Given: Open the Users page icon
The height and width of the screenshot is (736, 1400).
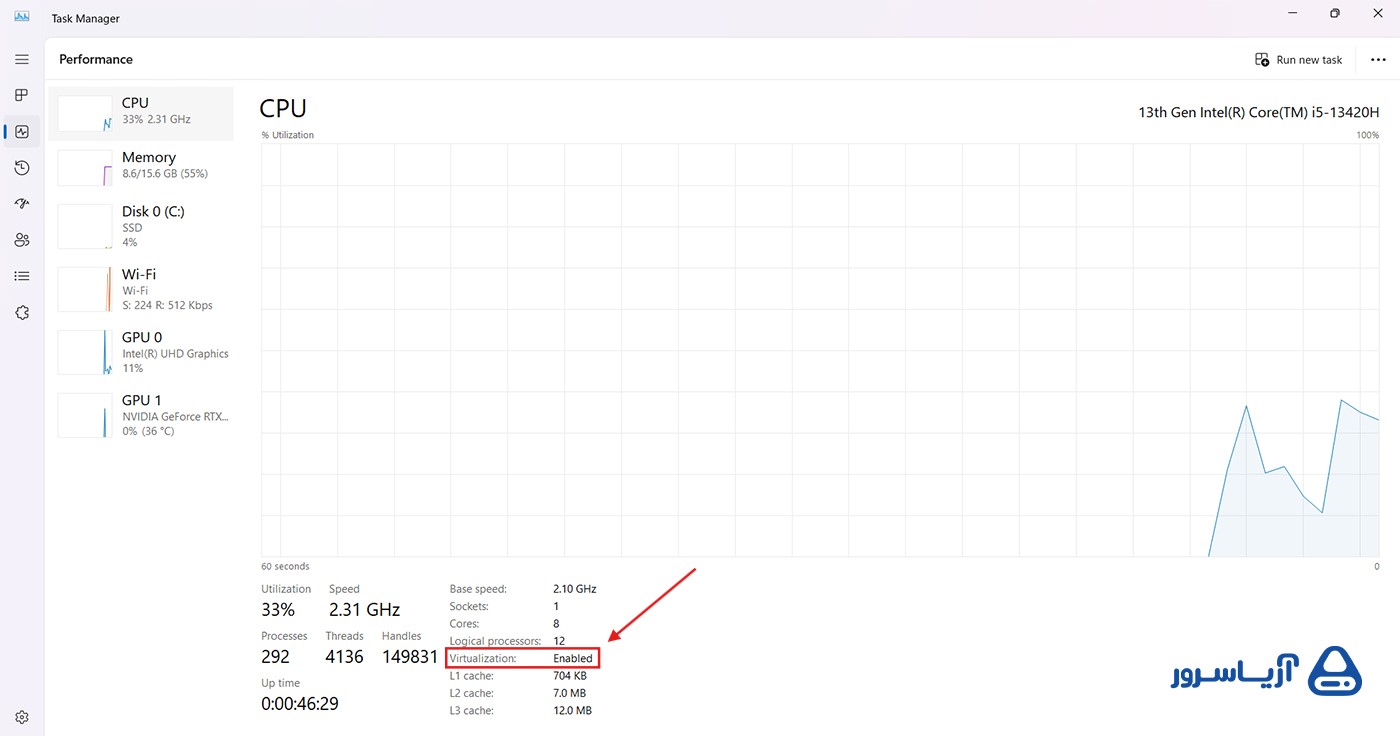Looking at the screenshot, I should (22, 240).
